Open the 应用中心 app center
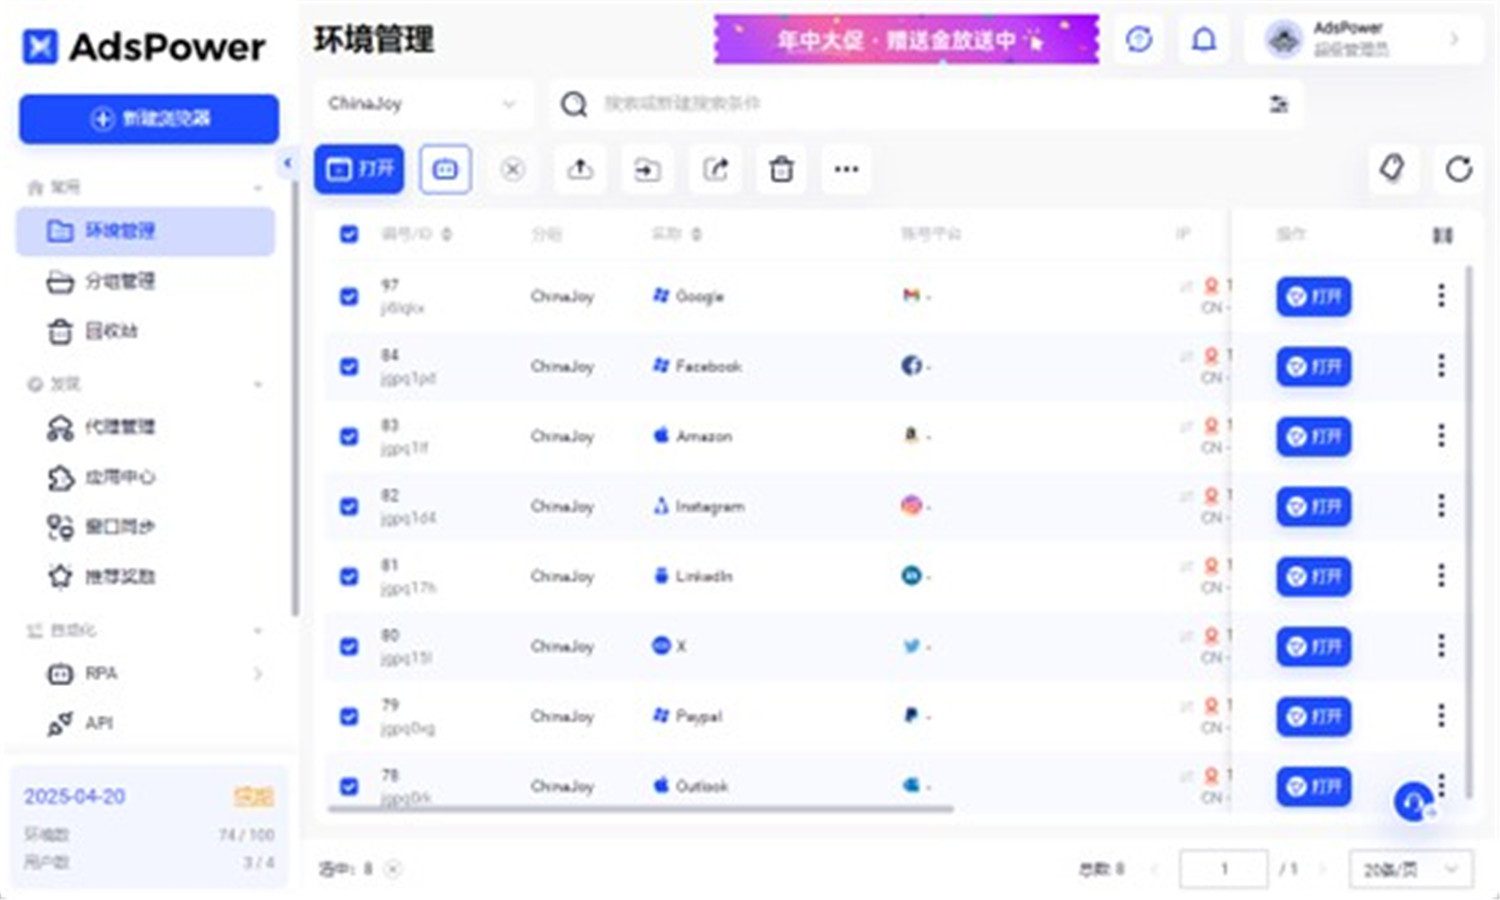 120,477
